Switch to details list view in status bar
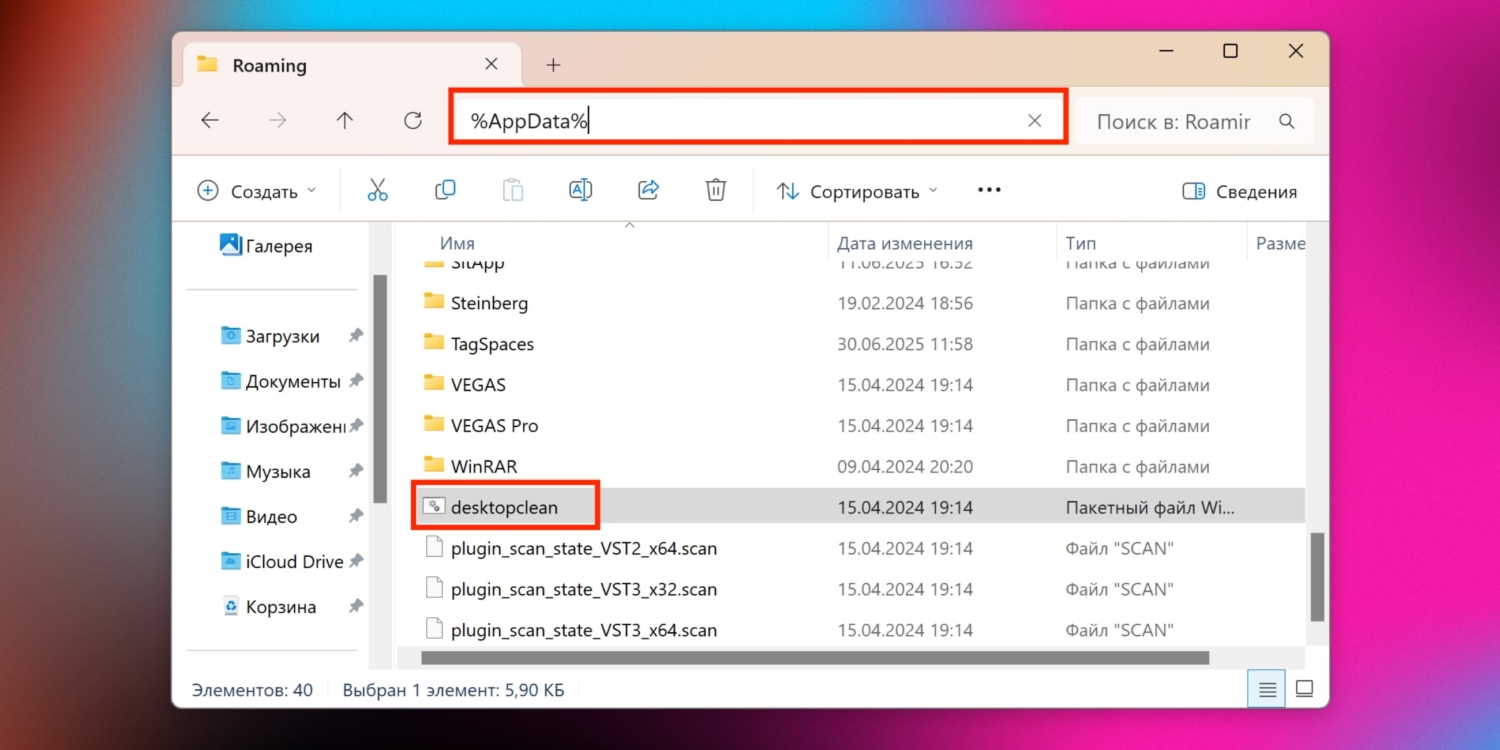The width and height of the screenshot is (1500, 750). pyautogui.click(x=1267, y=689)
